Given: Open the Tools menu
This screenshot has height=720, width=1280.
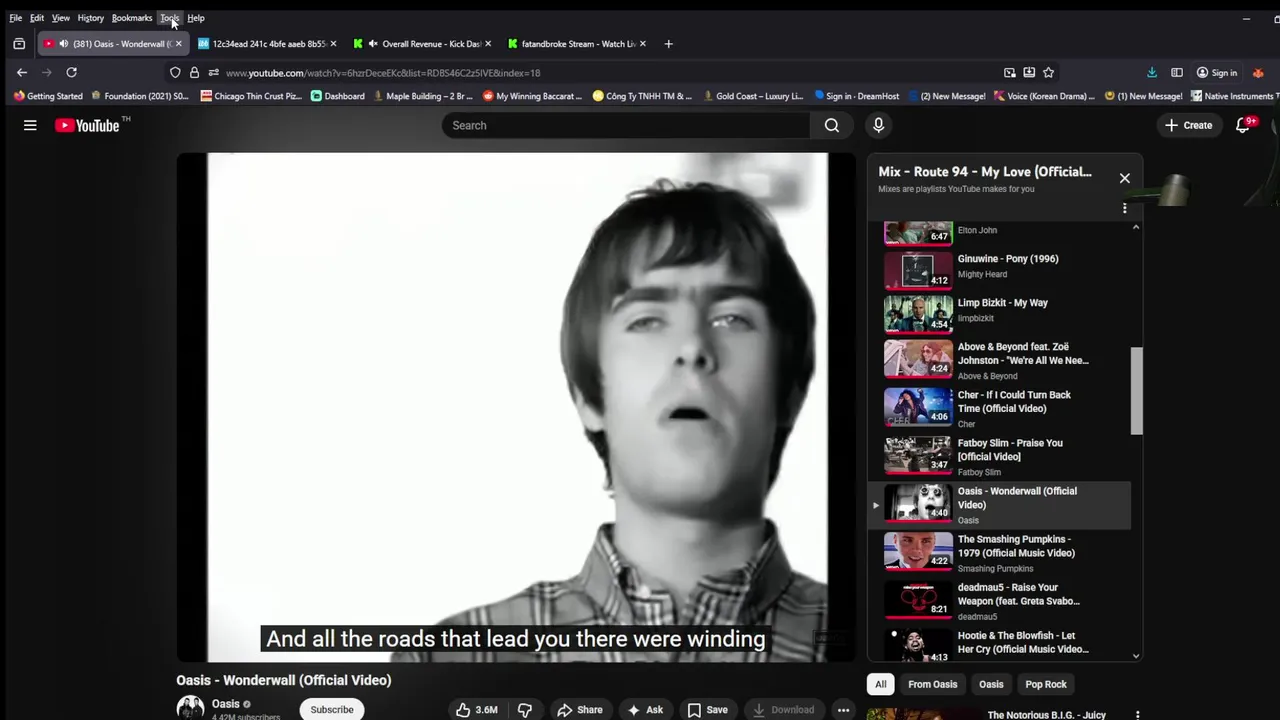Looking at the screenshot, I should [x=170, y=18].
